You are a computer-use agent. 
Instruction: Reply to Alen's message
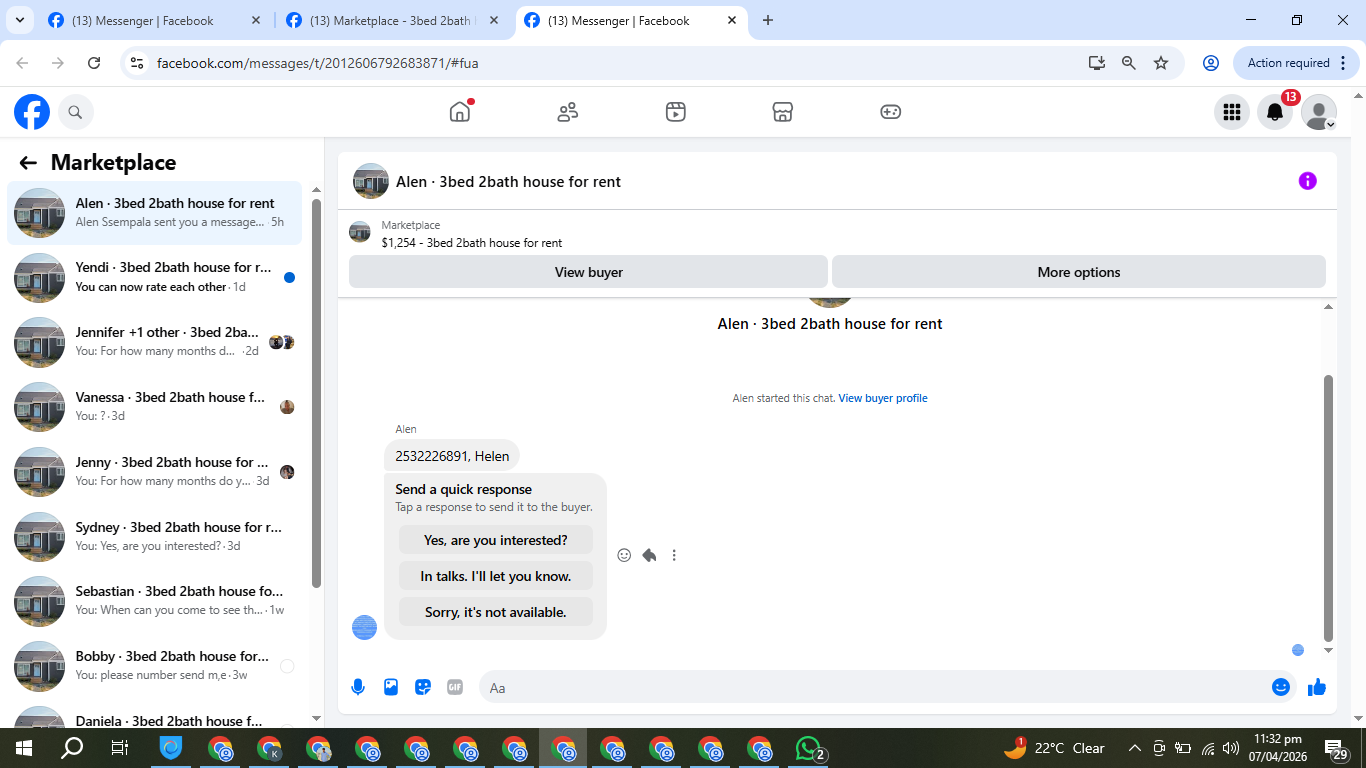point(649,555)
